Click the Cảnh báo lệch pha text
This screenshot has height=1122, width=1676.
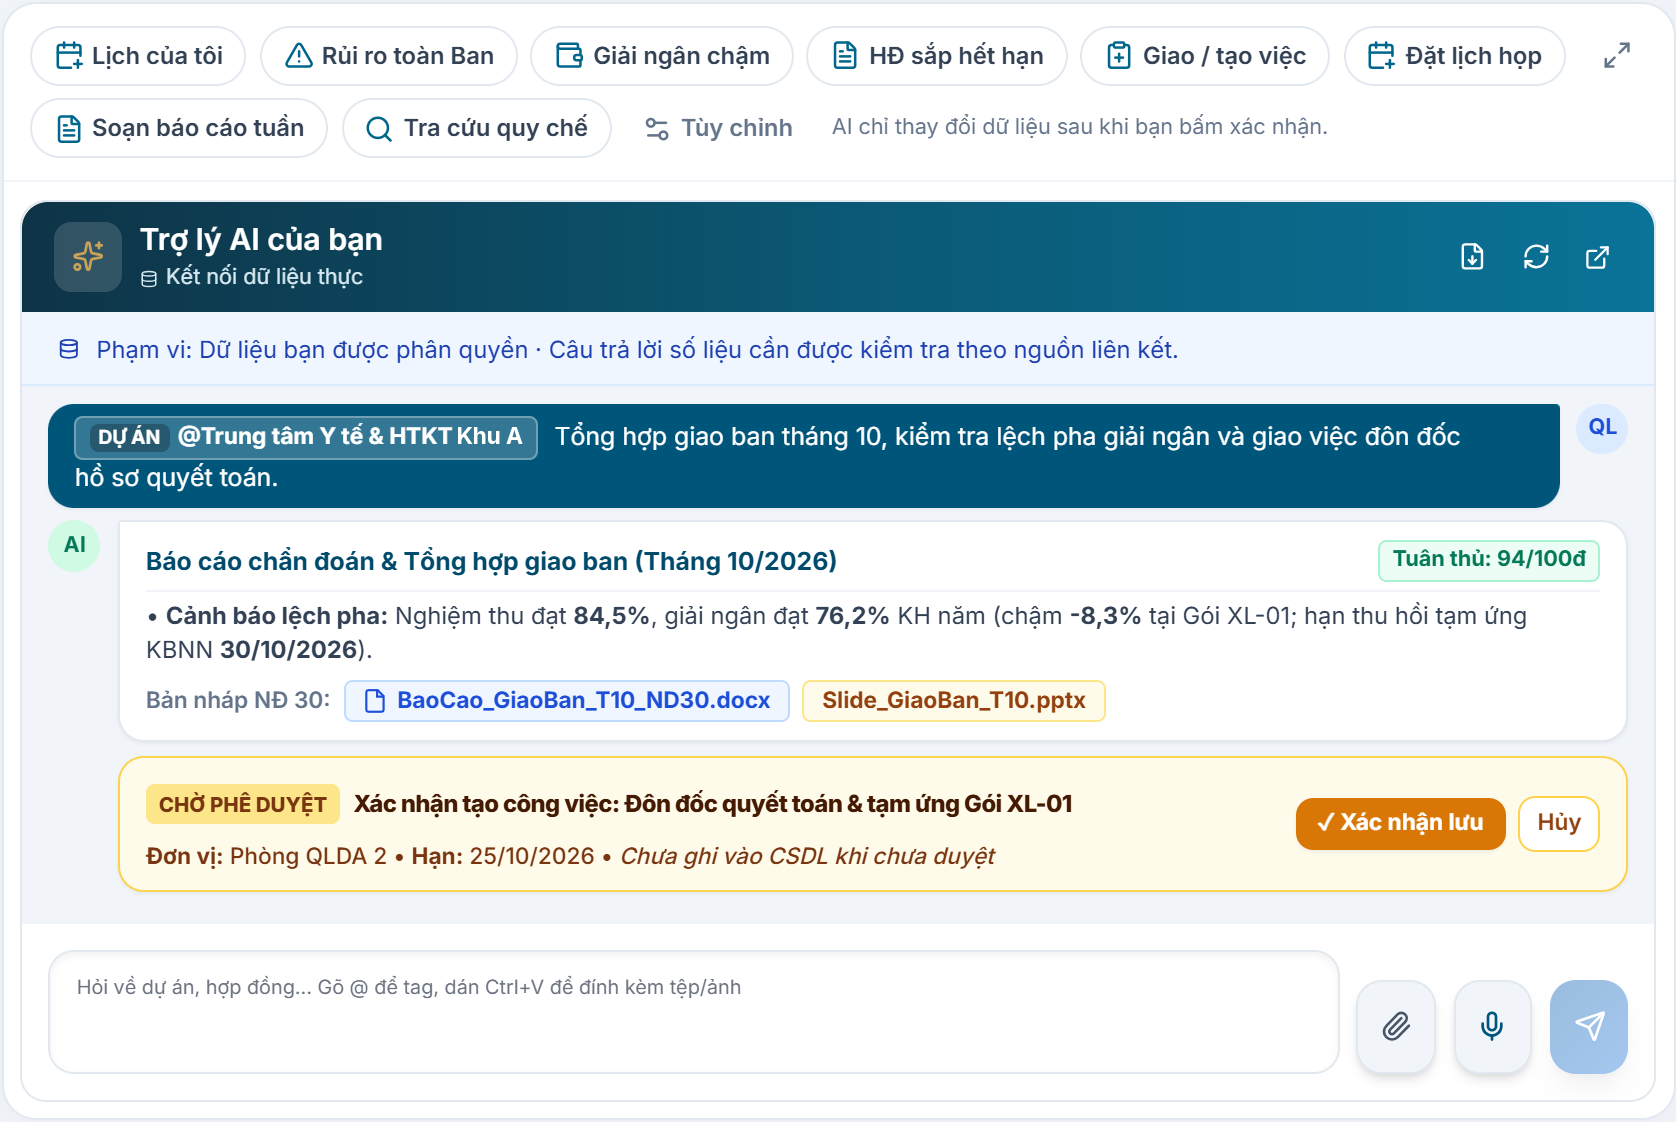point(277,616)
